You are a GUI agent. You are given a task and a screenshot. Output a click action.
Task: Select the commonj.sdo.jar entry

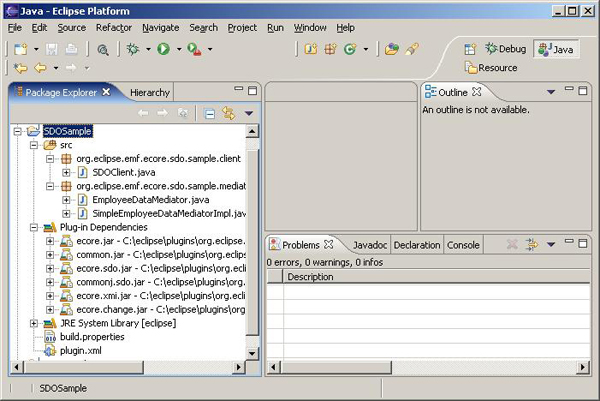[x=161, y=282]
